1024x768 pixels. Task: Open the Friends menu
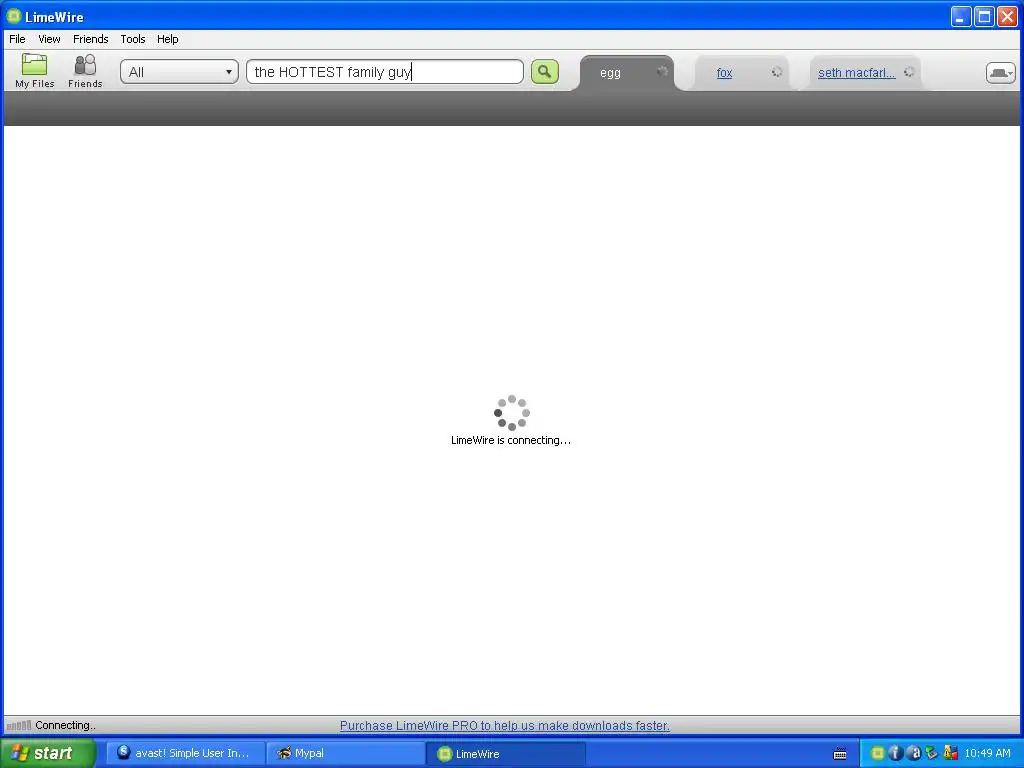[91, 39]
